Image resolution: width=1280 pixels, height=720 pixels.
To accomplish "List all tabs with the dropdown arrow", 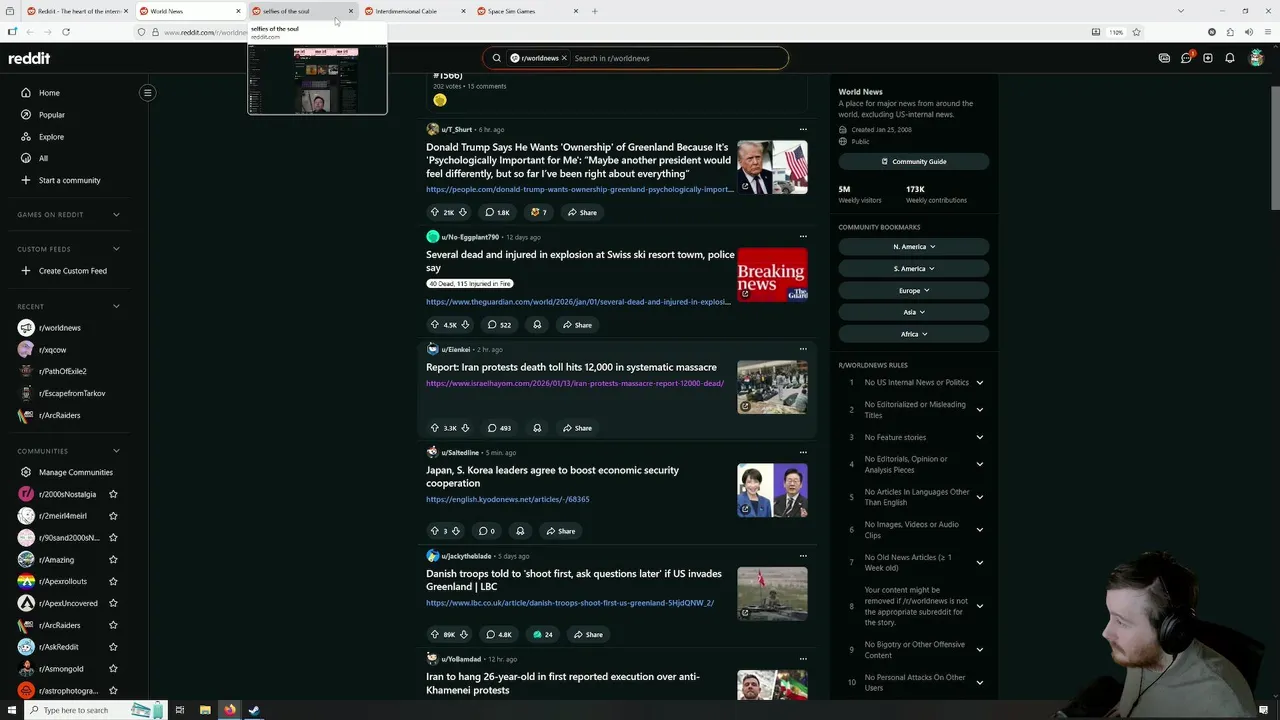I will coord(1181,11).
